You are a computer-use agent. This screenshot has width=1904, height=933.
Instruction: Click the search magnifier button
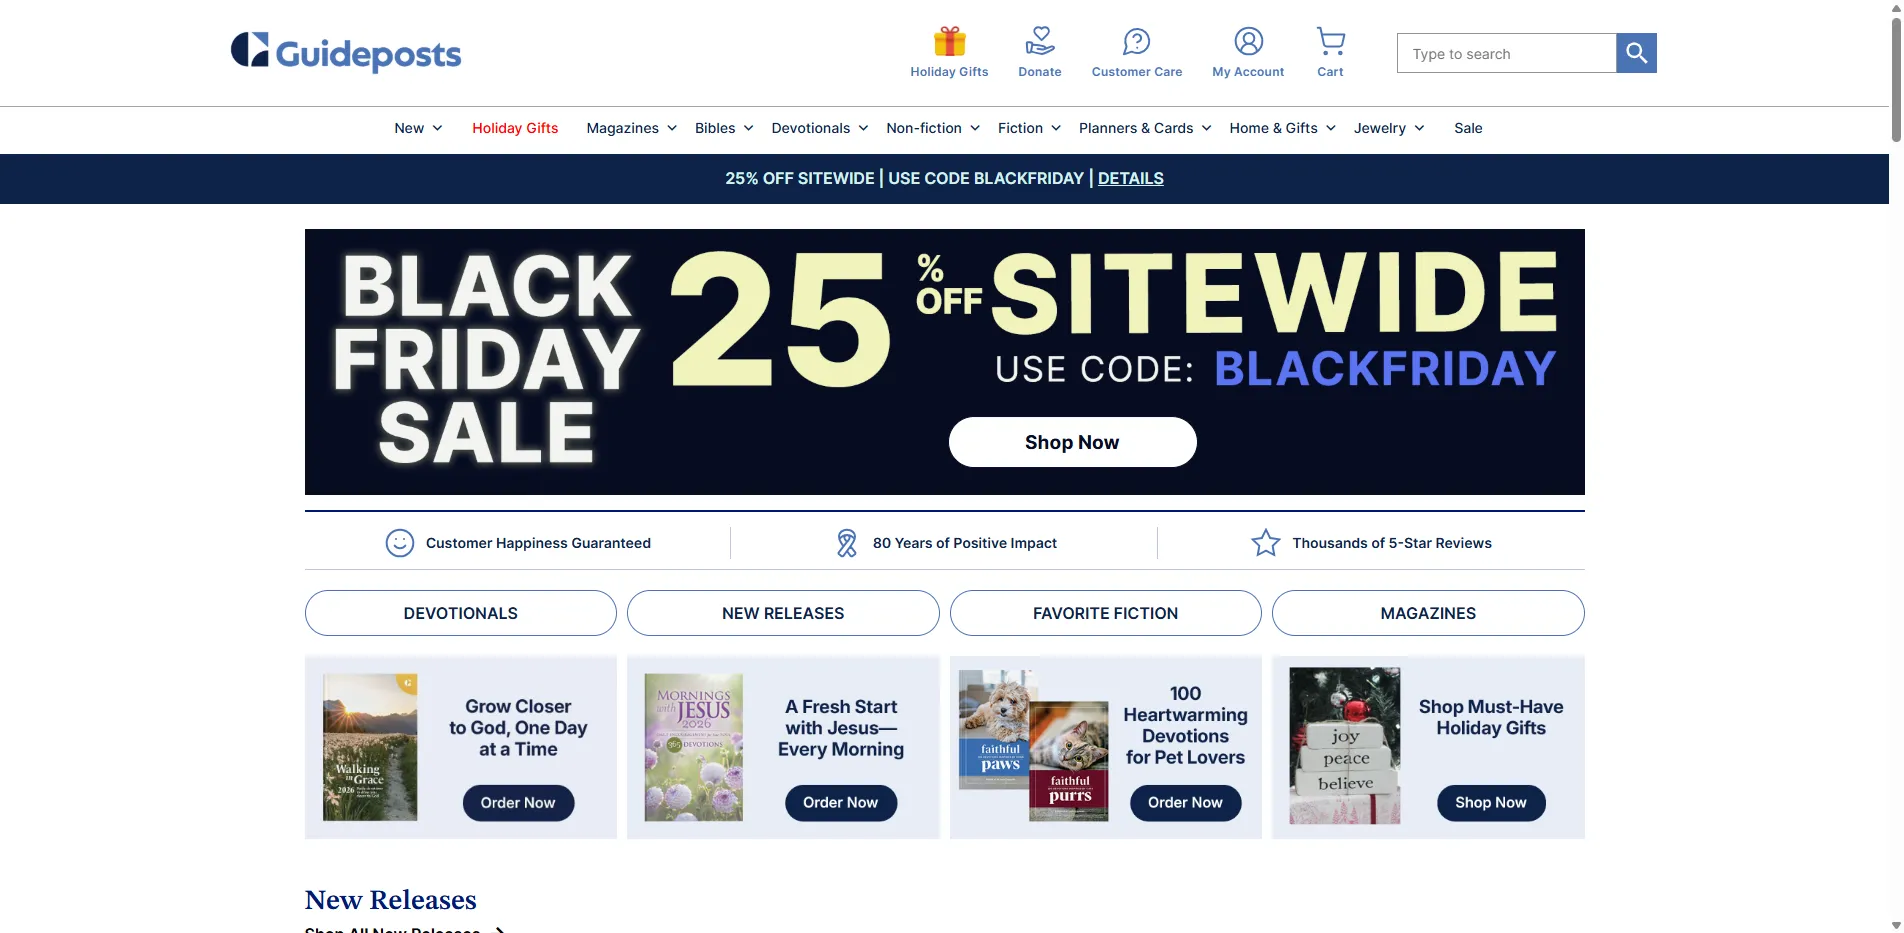pos(1636,53)
